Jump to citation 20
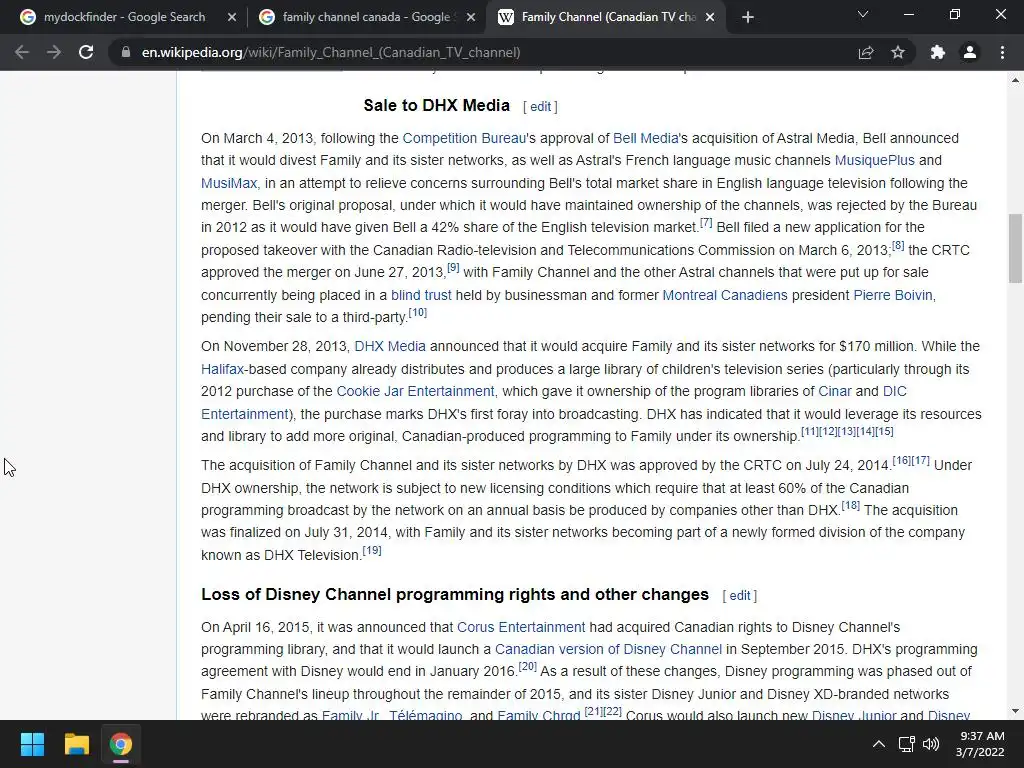1024x768 pixels. point(527,667)
